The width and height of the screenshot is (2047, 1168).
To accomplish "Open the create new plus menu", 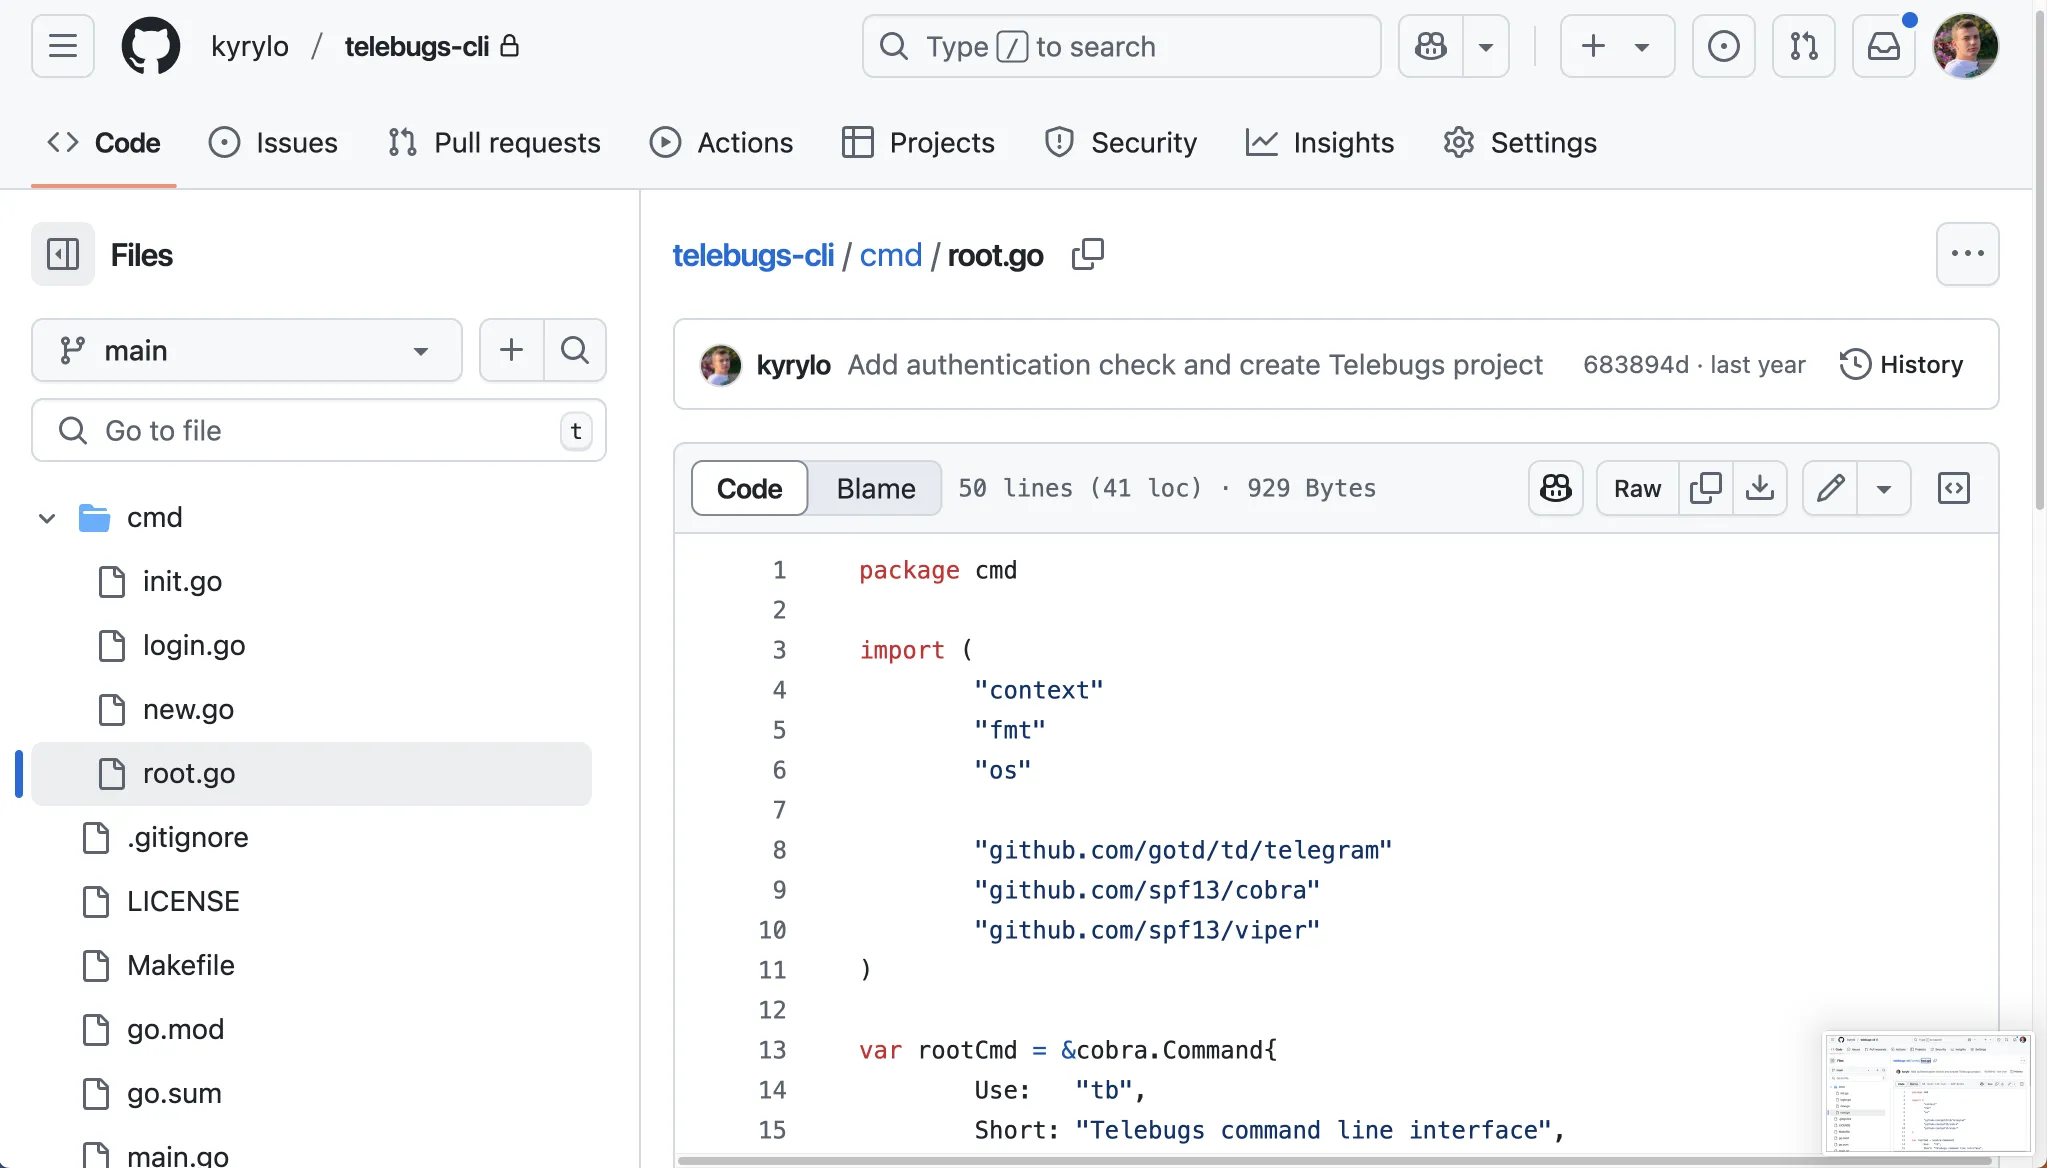I will (x=1617, y=46).
